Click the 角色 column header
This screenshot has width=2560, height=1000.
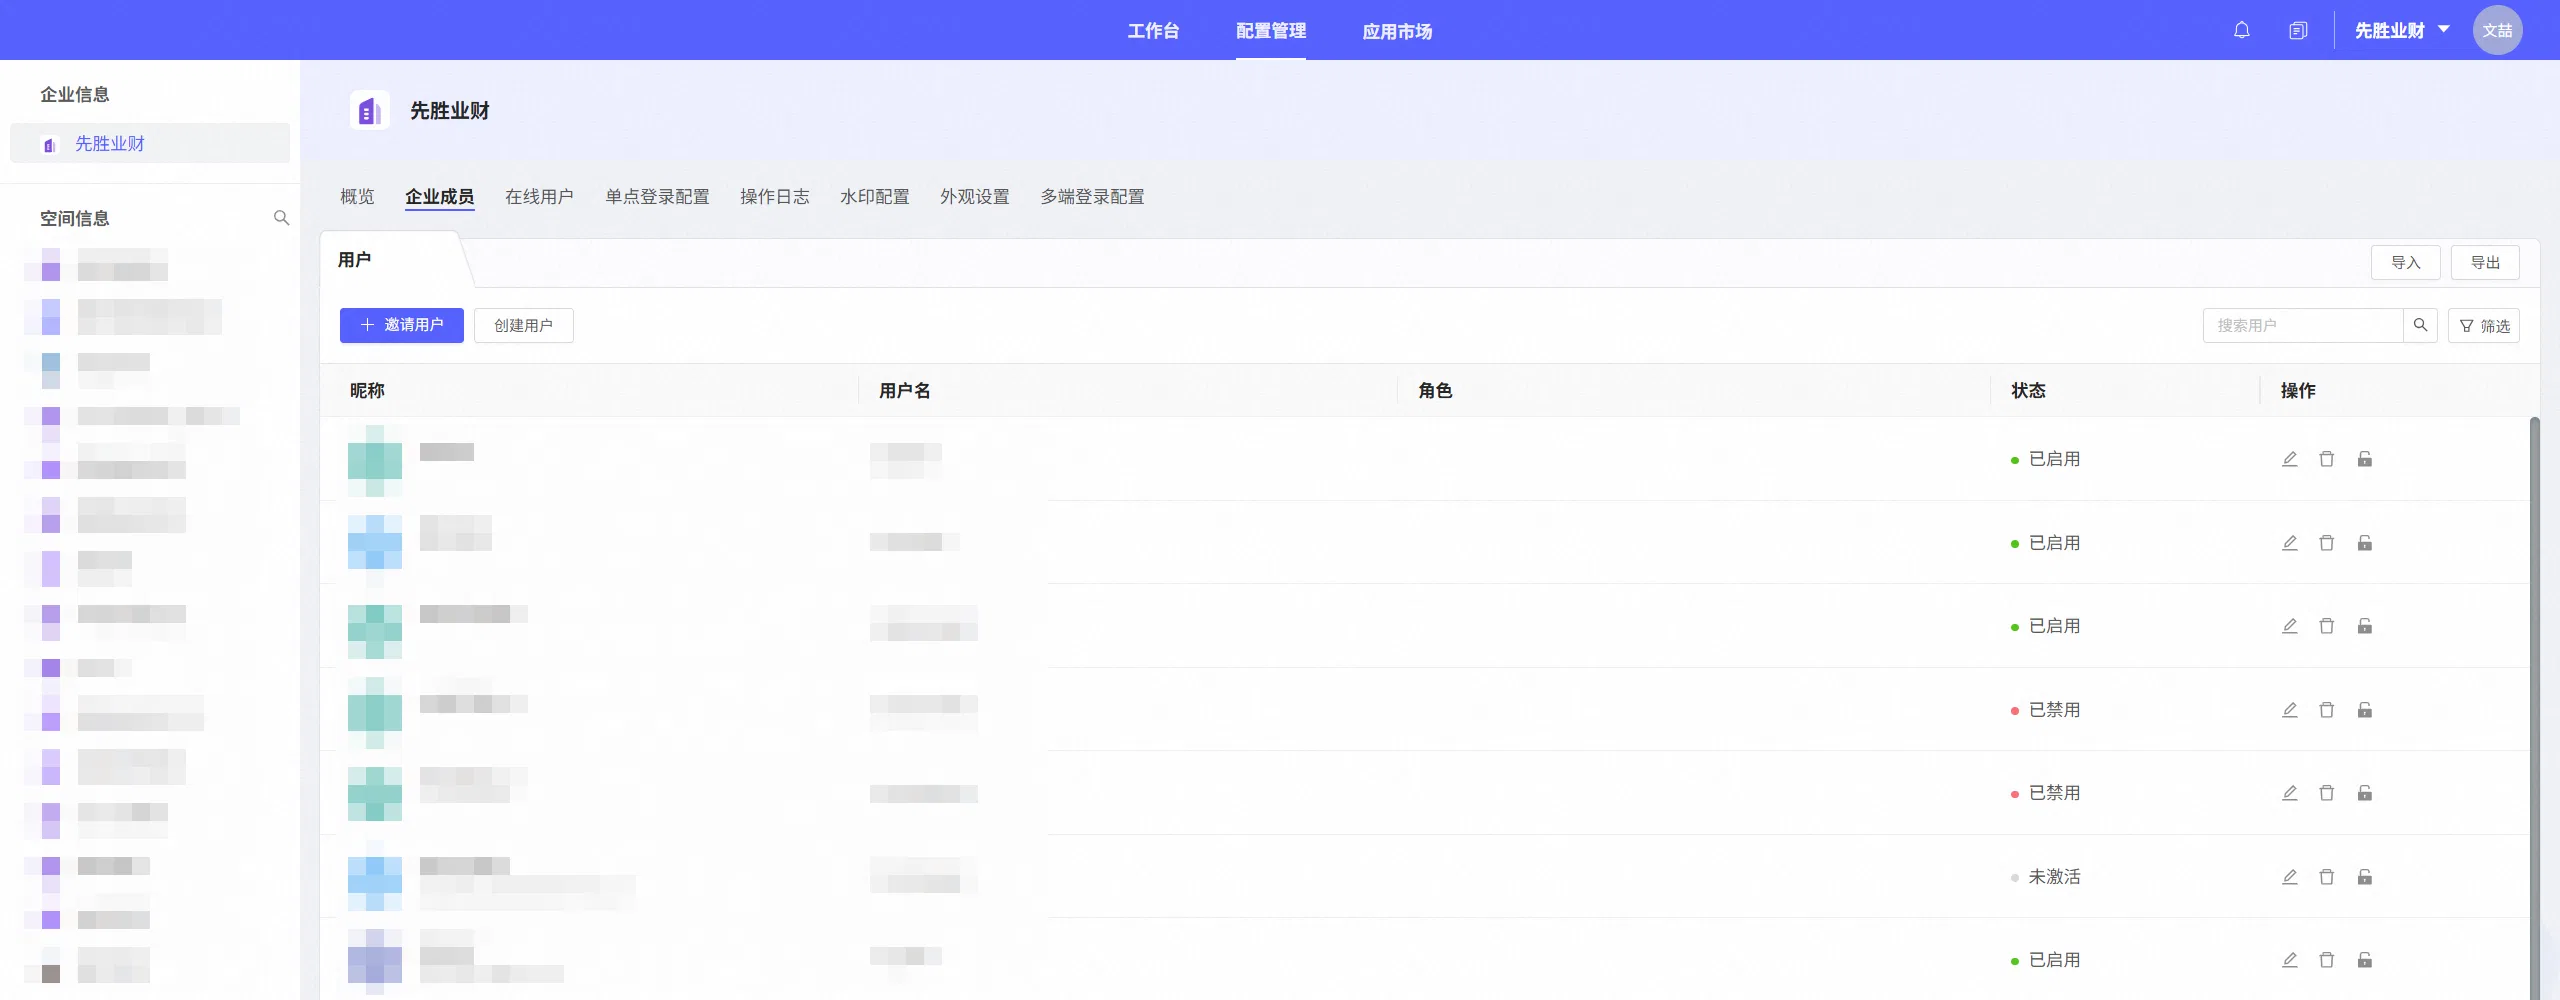[x=1435, y=391]
